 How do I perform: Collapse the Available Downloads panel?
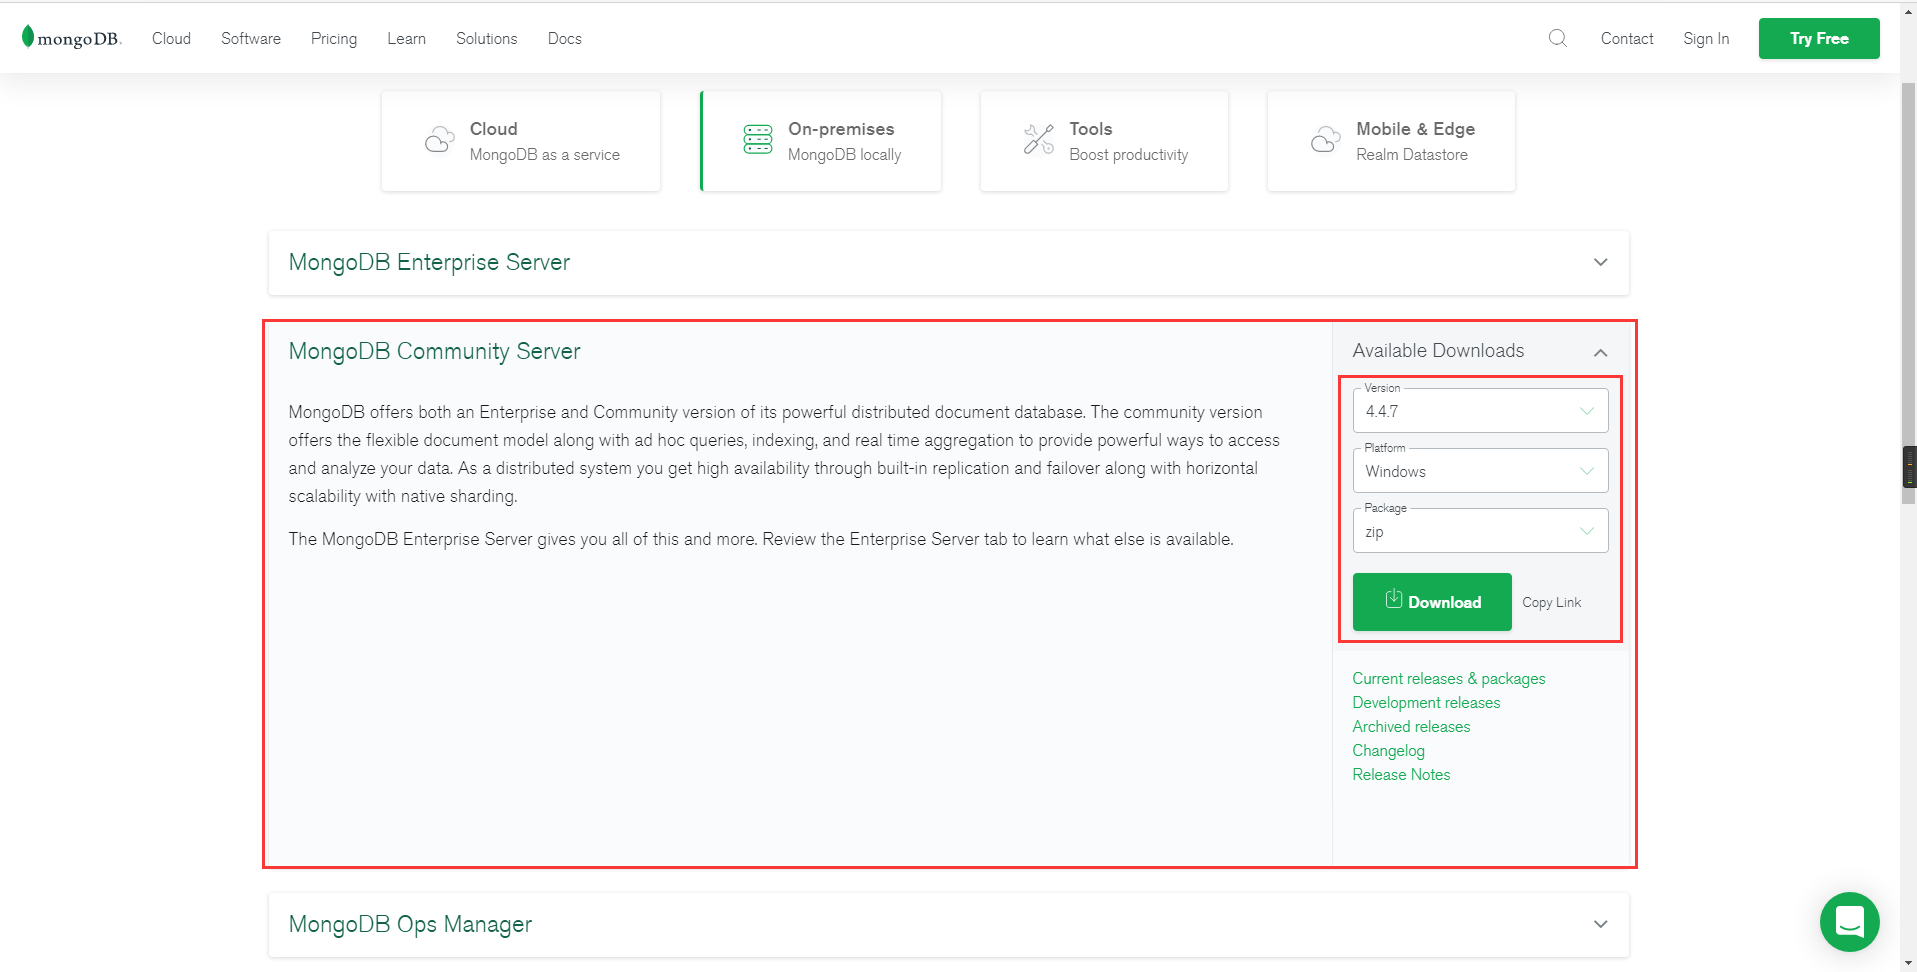tap(1600, 352)
